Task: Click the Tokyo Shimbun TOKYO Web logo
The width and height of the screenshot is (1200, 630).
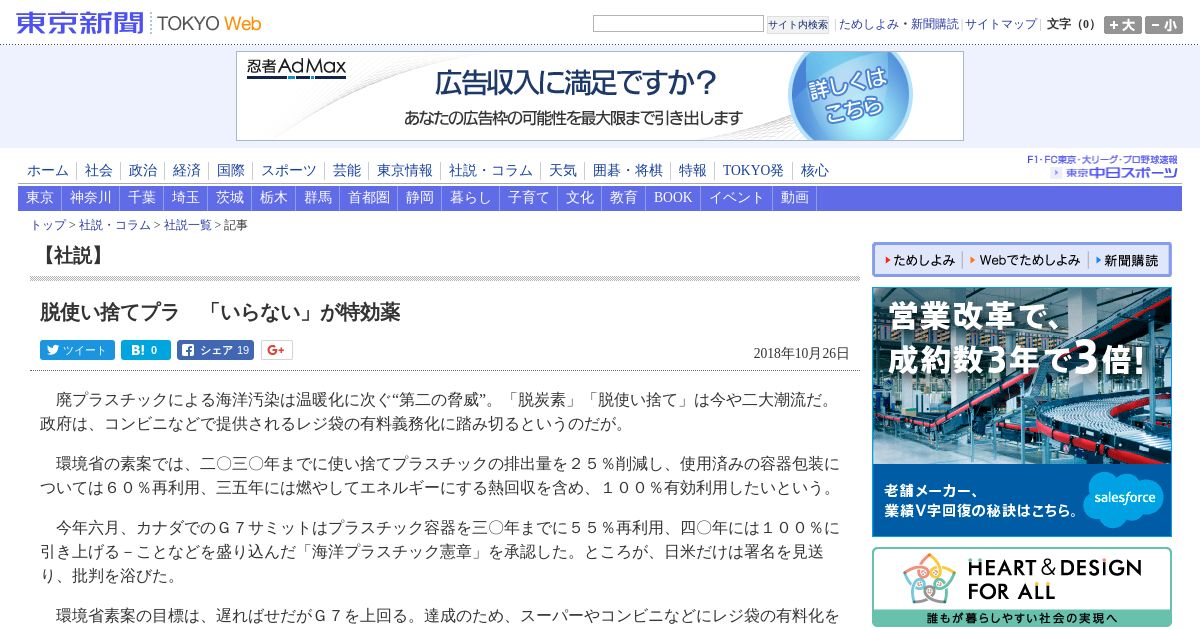Action: (x=139, y=23)
